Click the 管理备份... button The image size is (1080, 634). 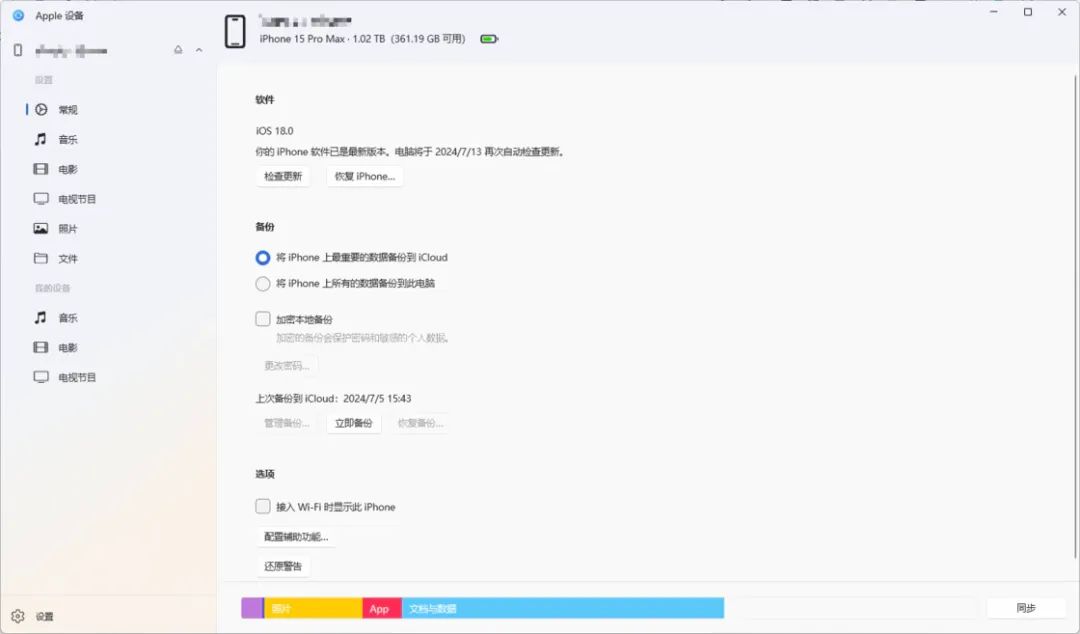click(287, 423)
